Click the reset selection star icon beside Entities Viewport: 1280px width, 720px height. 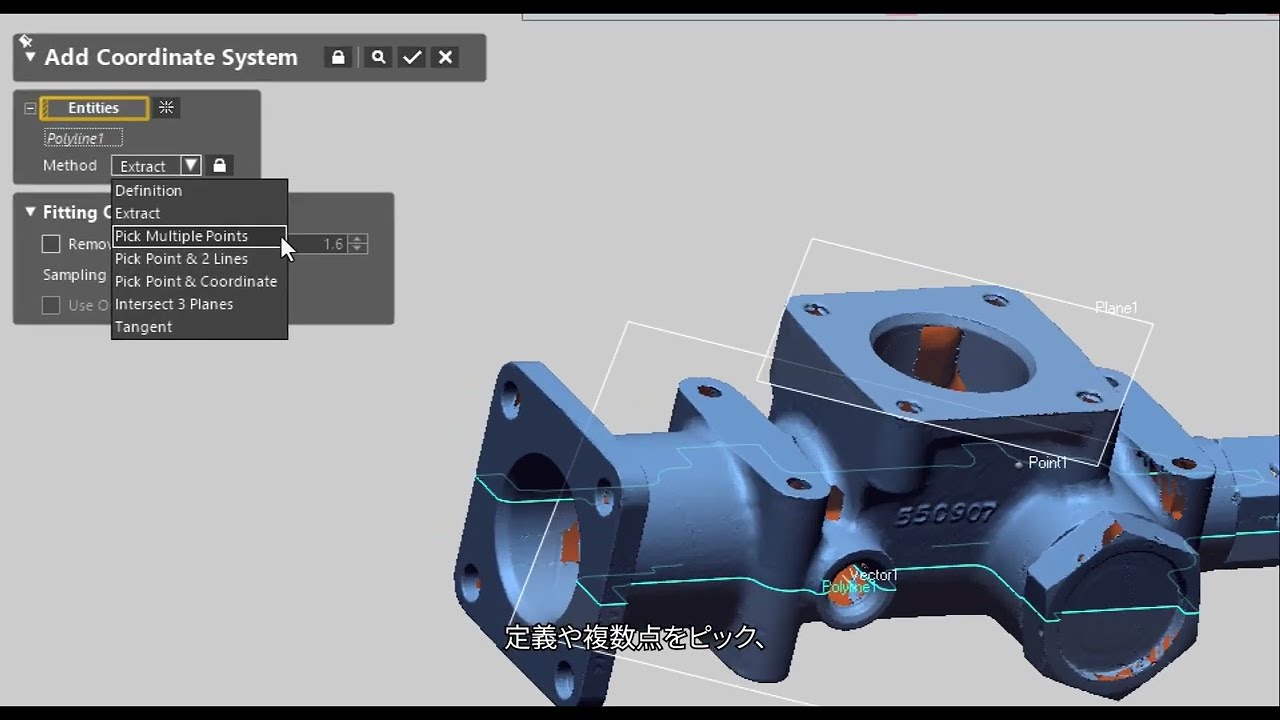click(166, 108)
